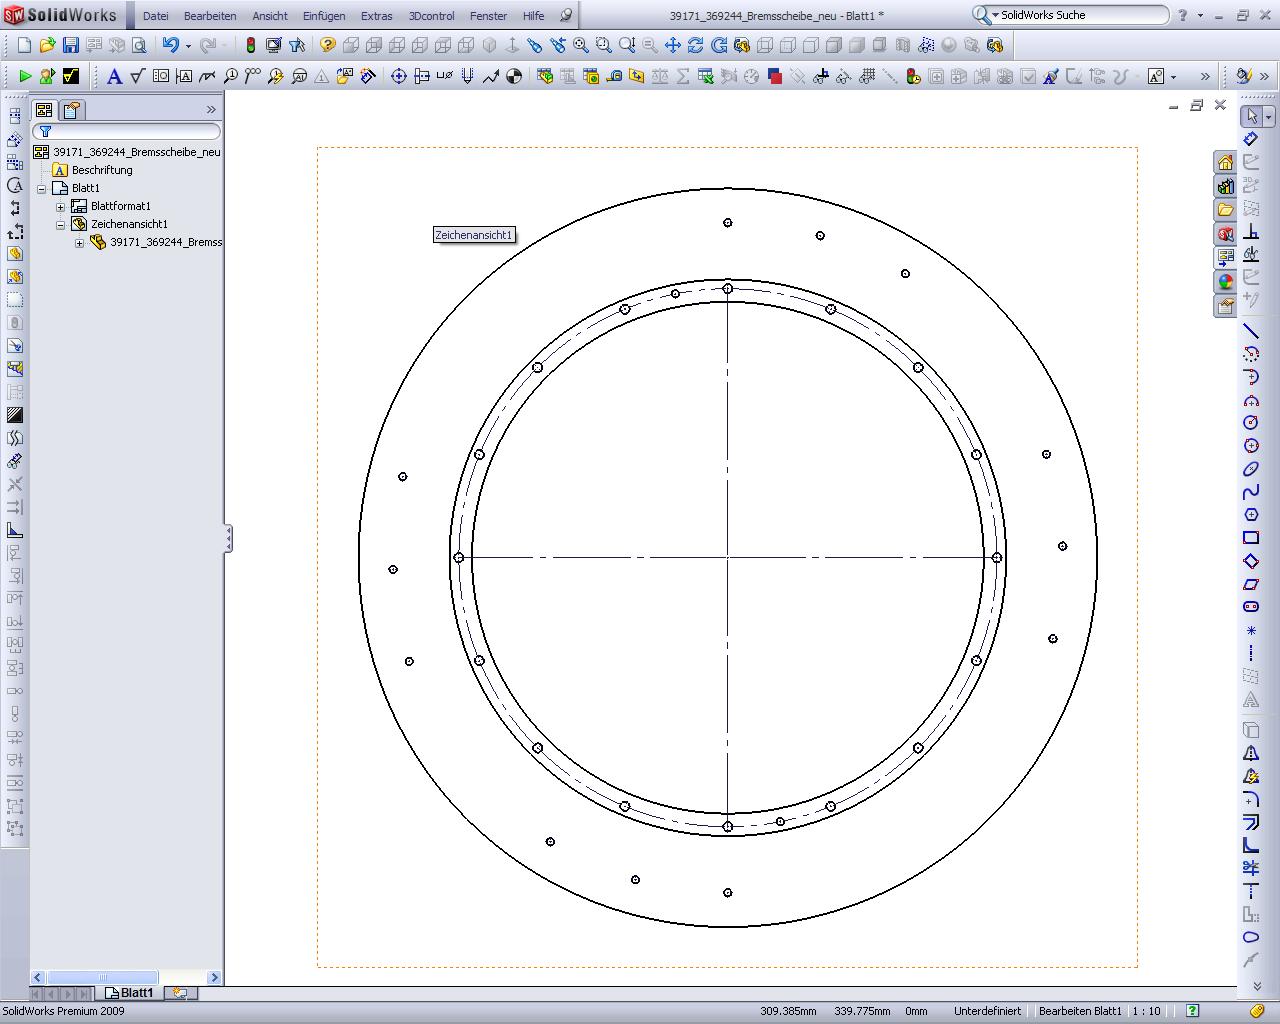Open the Einfügen menu

[324, 16]
